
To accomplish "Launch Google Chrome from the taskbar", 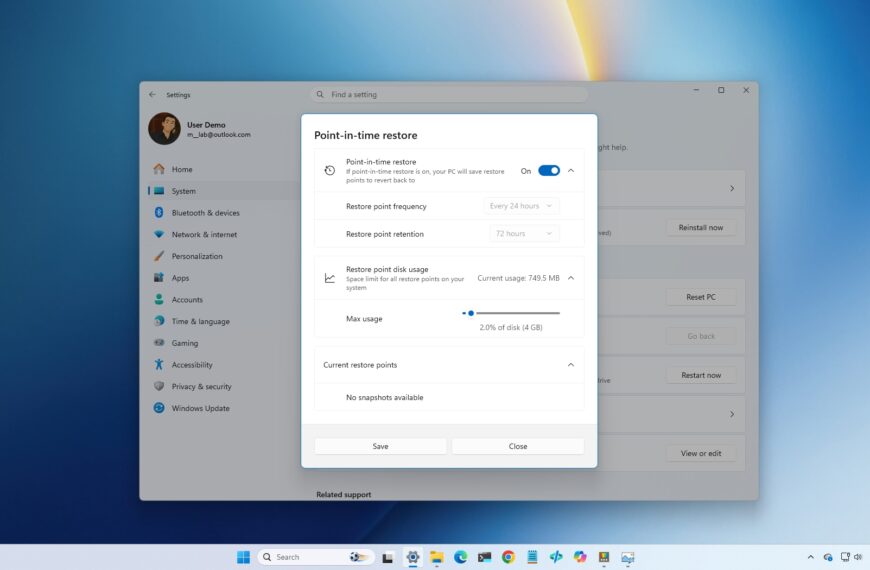I will [508, 557].
